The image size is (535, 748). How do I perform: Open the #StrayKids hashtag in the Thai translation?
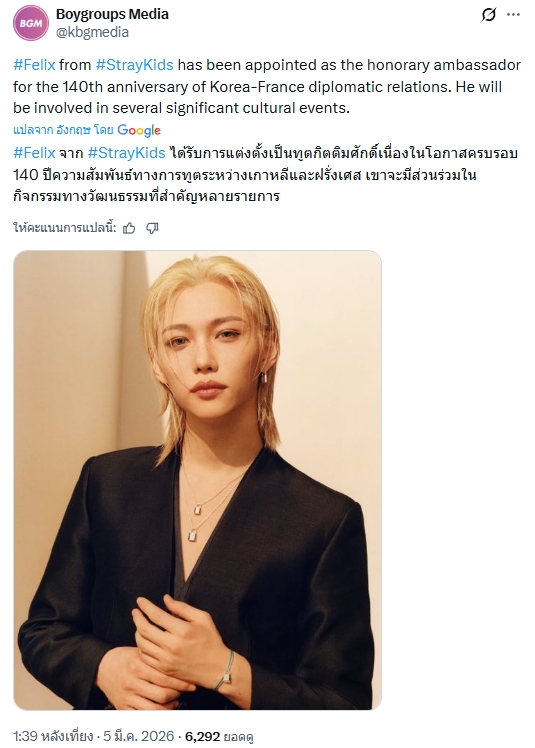tap(127, 153)
